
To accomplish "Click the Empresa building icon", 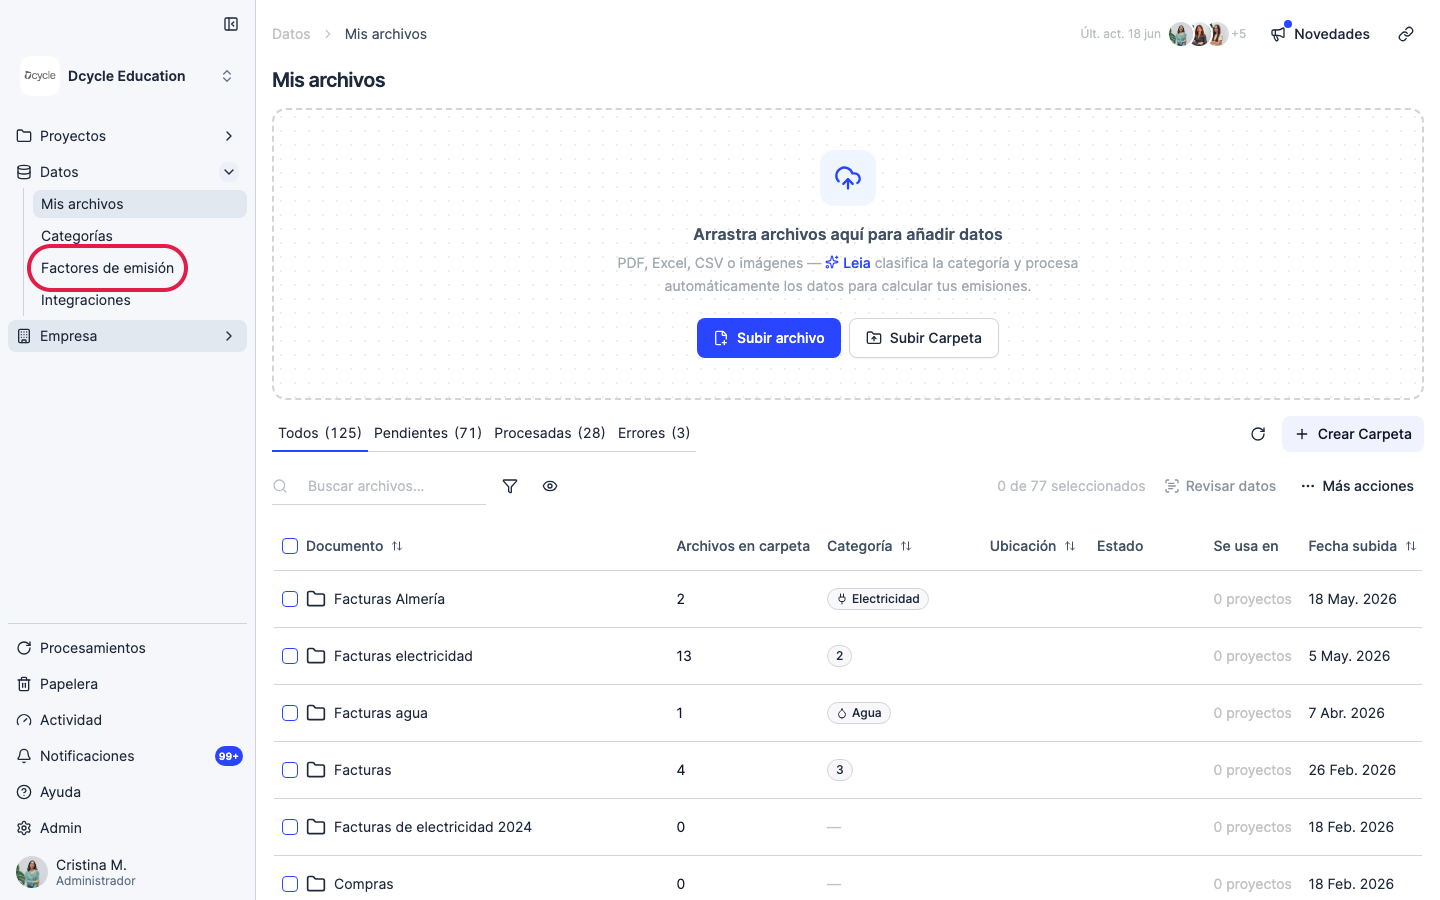I will point(24,336).
